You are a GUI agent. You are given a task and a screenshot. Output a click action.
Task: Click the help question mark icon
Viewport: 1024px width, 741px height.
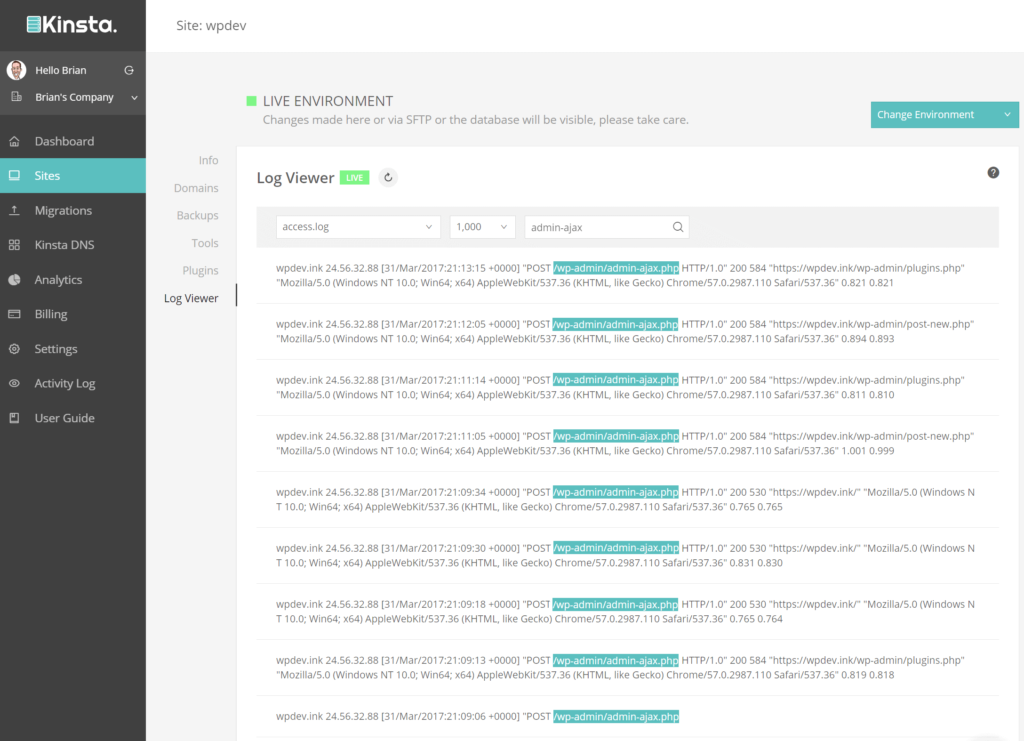pyautogui.click(x=993, y=172)
